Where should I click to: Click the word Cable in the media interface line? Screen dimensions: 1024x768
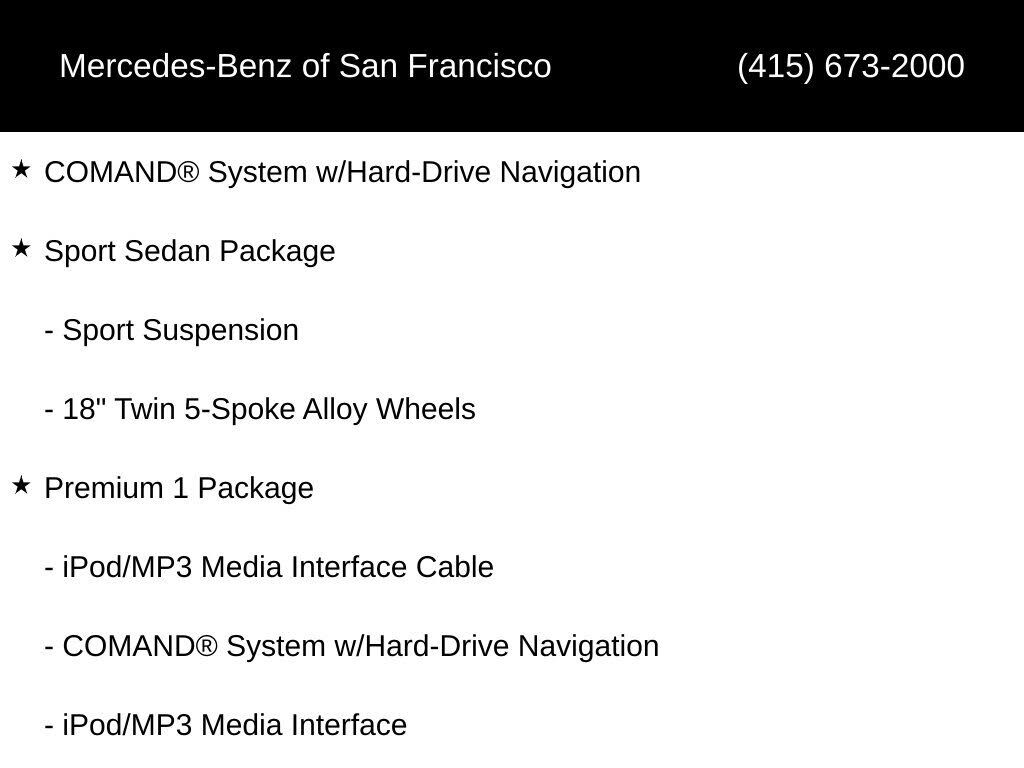click(x=455, y=567)
